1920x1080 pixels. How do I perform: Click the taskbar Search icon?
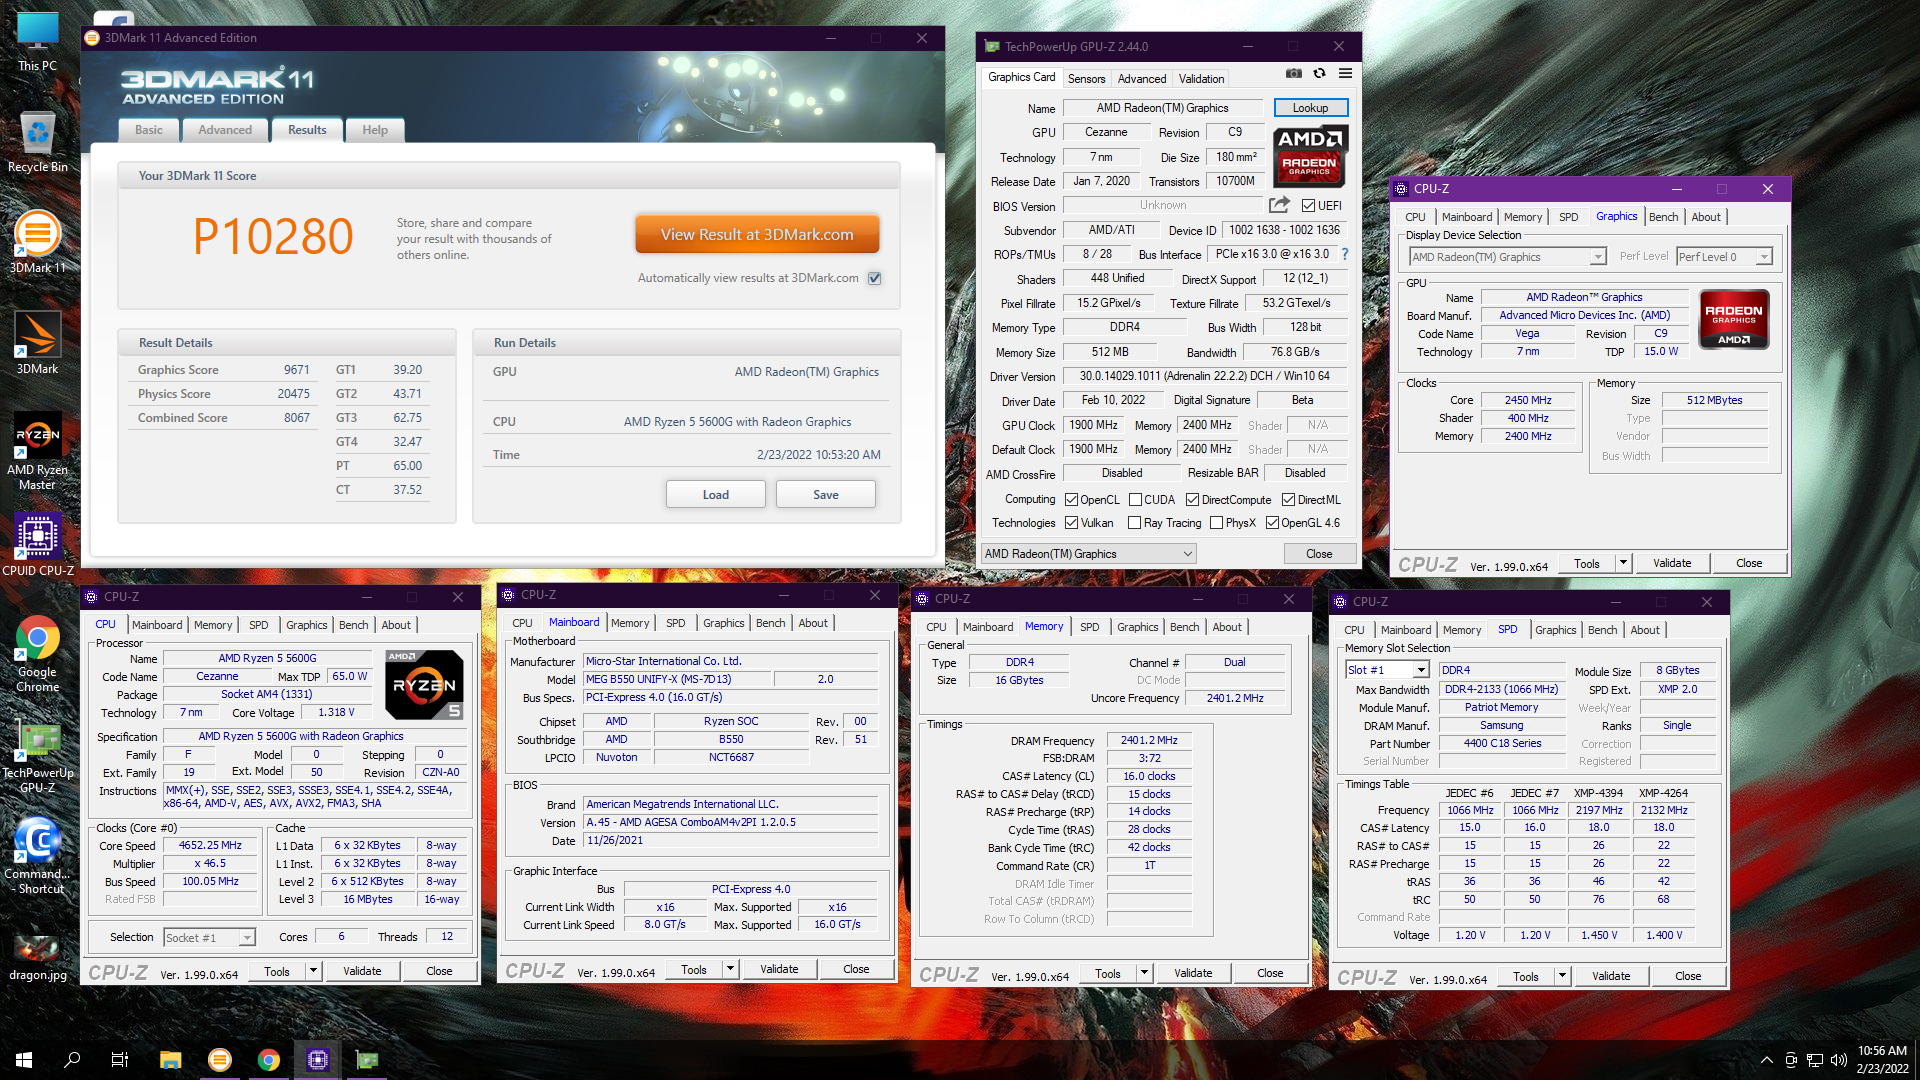pos(72,1059)
